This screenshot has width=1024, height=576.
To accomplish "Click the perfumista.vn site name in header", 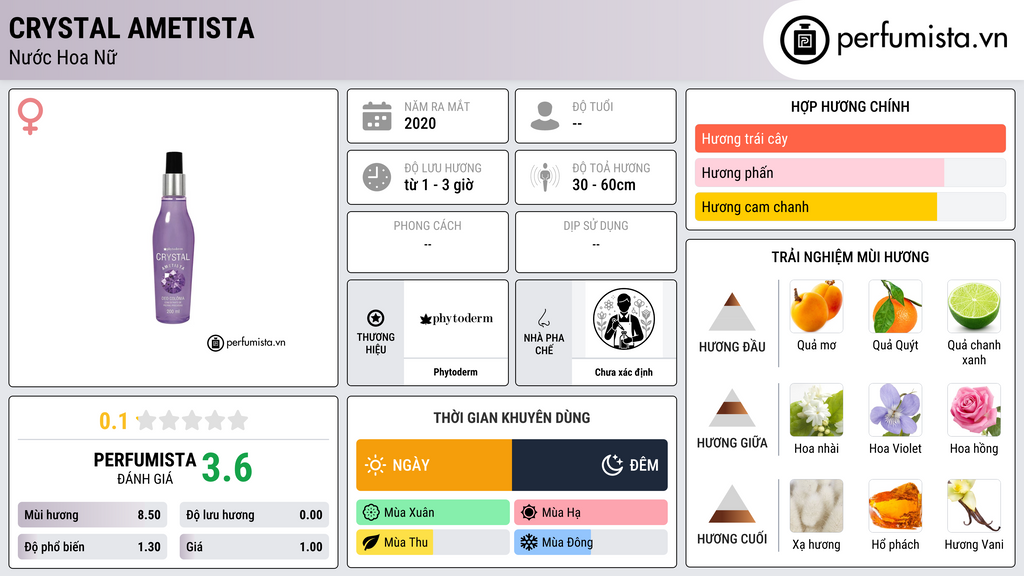I will click(x=922, y=38).
